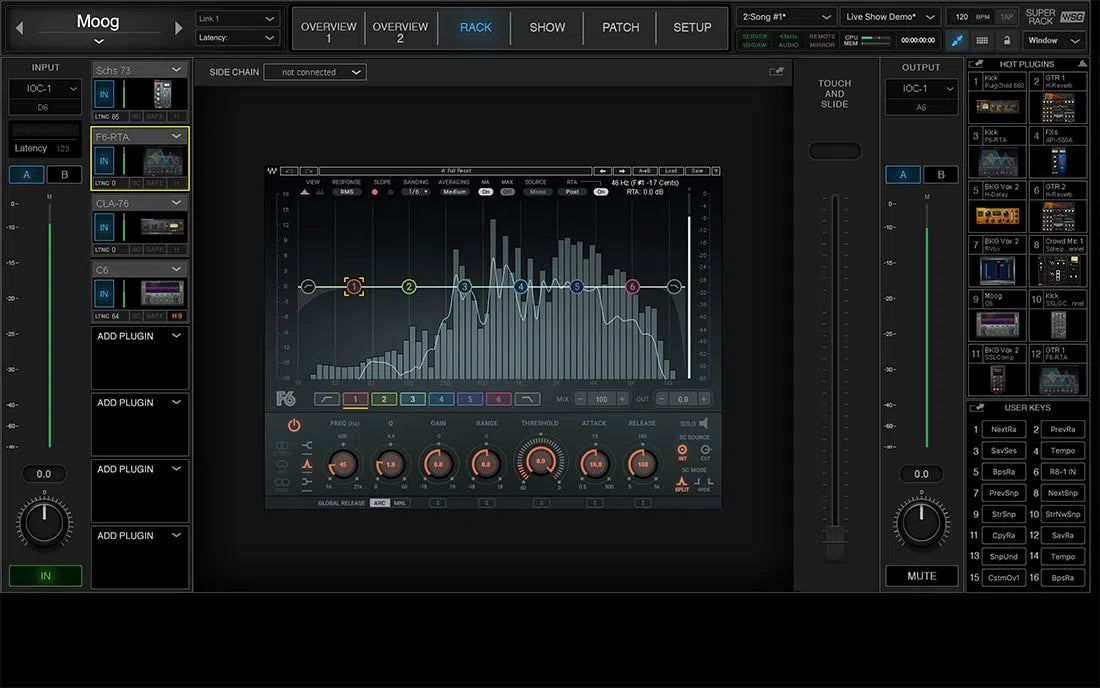The width and height of the screenshot is (1100, 688).
Task: Click the back arrow in the F6 preset bar
Action: pyautogui.click(x=604, y=169)
